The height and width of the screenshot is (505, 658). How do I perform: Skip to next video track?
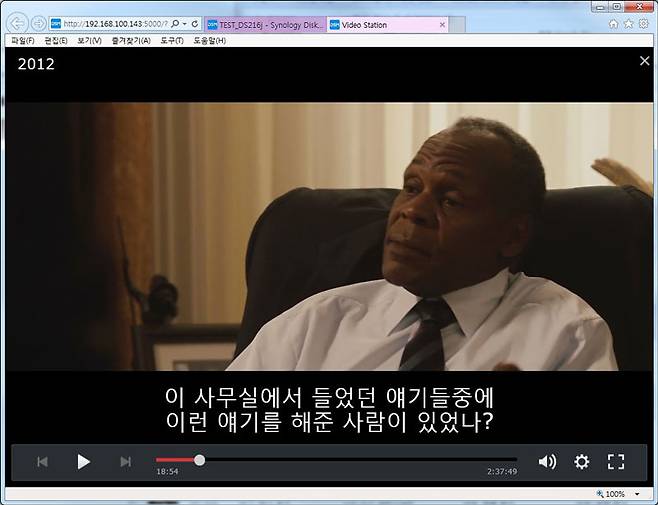click(x=125, y=462)
